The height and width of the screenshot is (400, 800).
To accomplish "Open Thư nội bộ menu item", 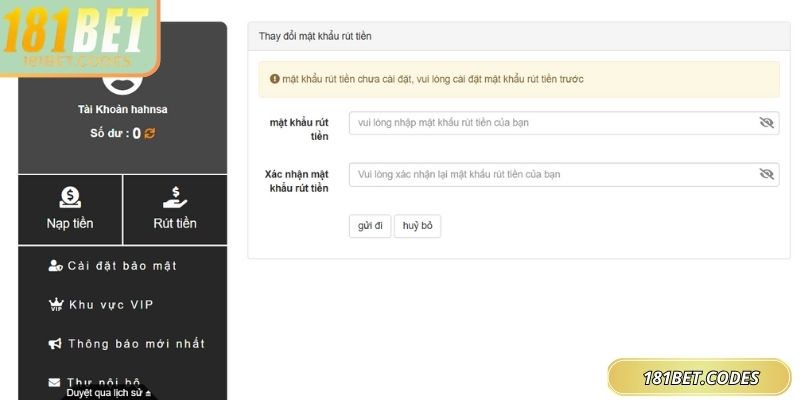I will [94, 382].
